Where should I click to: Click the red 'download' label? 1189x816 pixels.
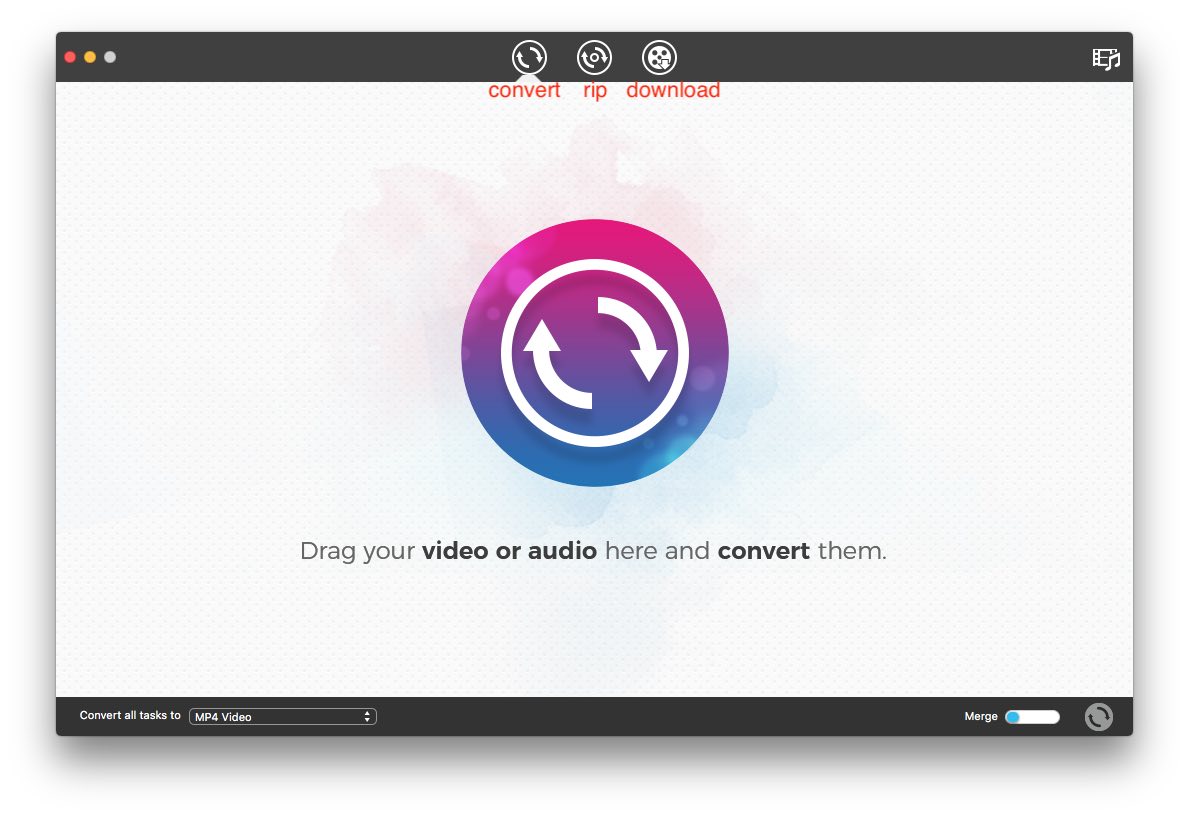(x=673, y=90)
